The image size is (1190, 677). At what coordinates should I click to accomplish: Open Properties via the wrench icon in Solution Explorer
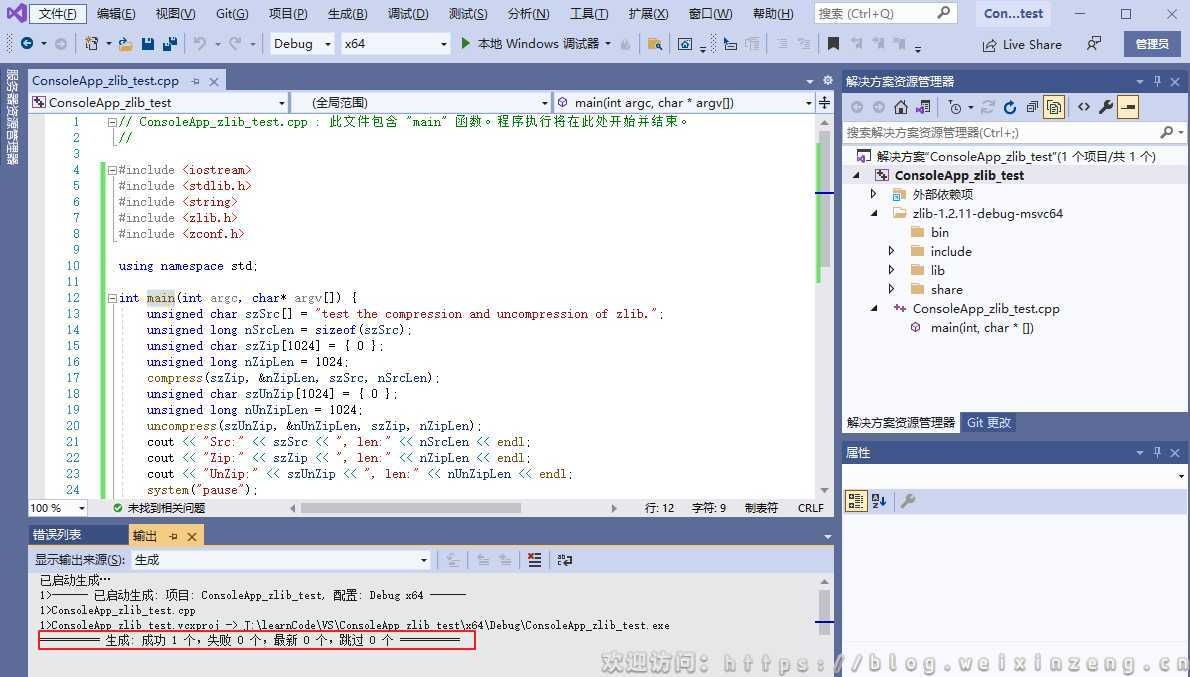click(1106, 107)
